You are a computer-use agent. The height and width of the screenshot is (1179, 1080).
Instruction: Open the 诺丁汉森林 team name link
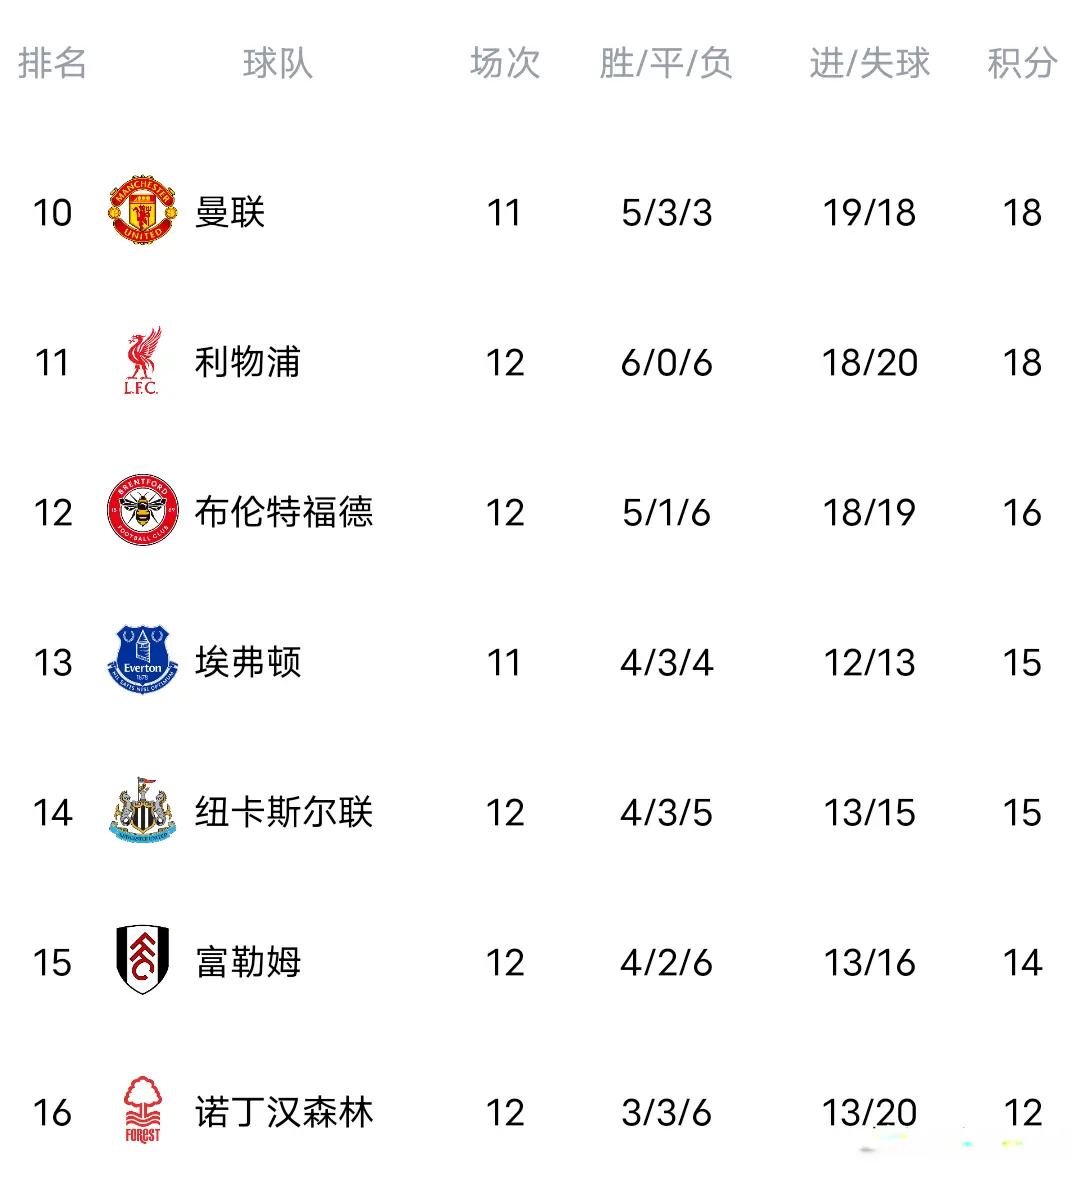284,1112
